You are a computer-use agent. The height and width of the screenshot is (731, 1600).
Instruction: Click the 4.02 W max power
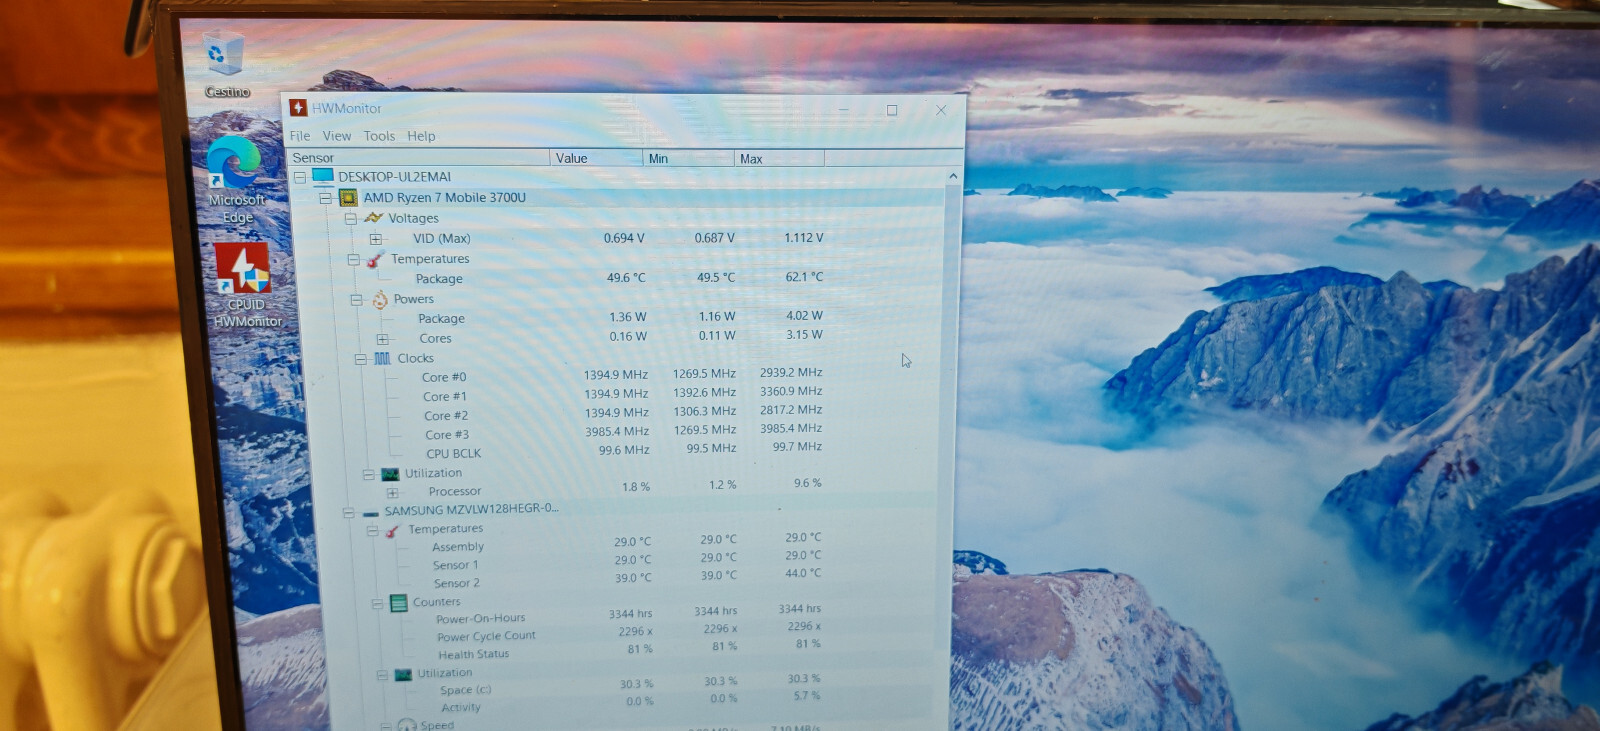pos(804,315)
